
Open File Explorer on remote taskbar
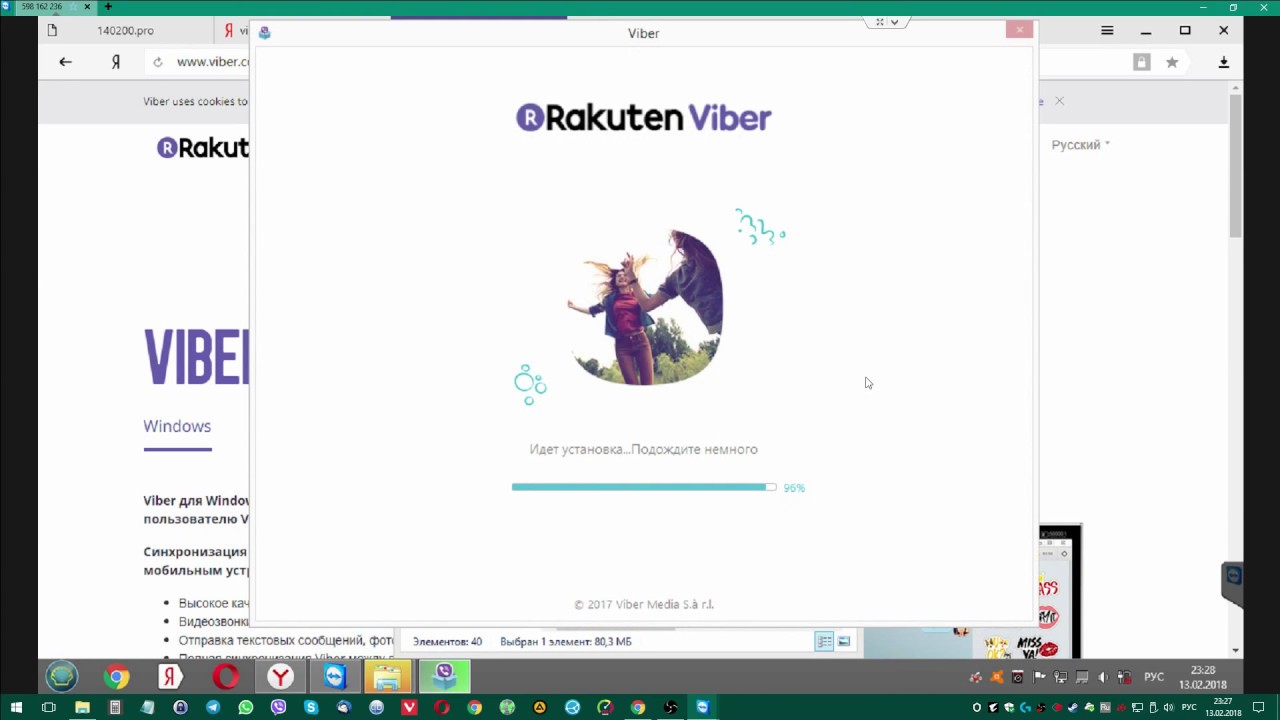(x=388, y=677)
